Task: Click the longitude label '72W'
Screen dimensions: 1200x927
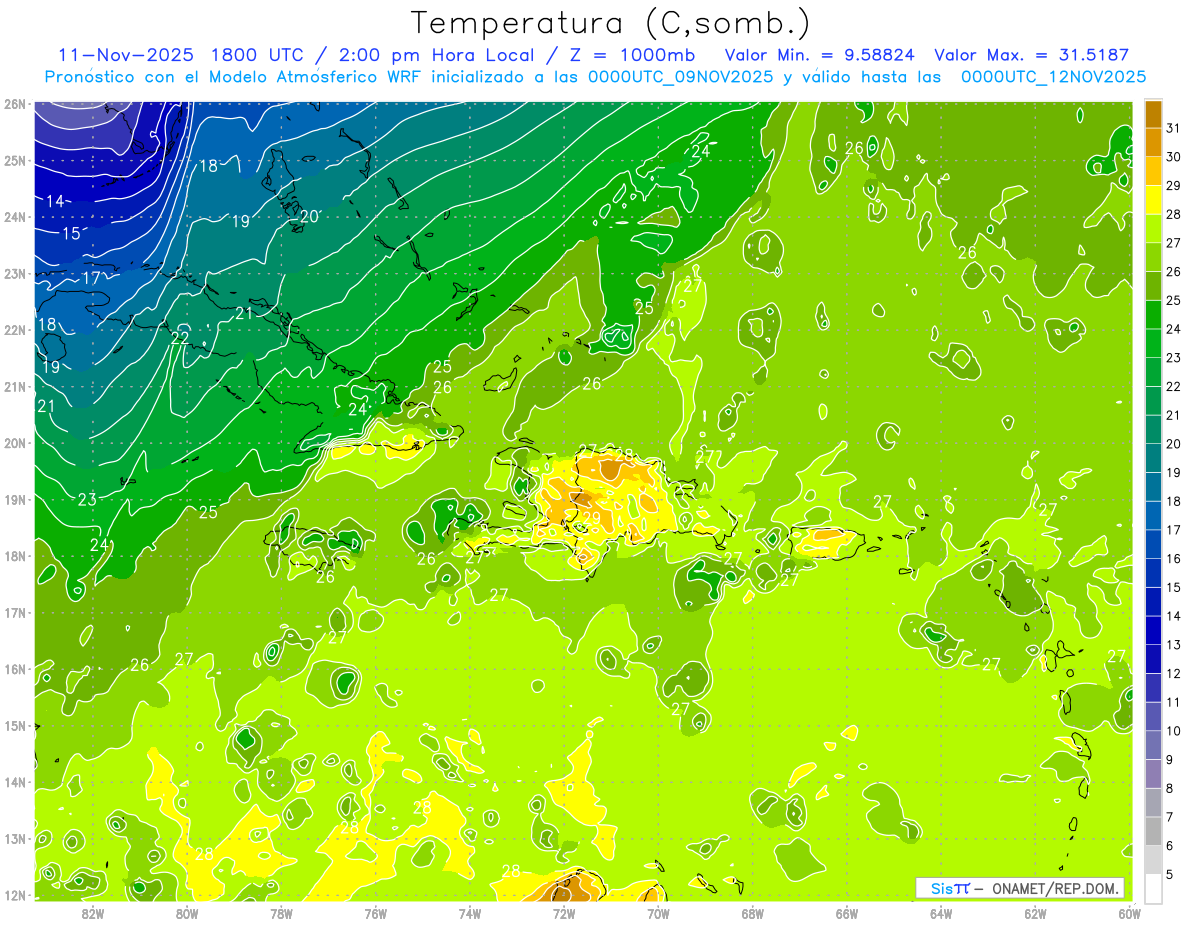Action: [564, 913]
